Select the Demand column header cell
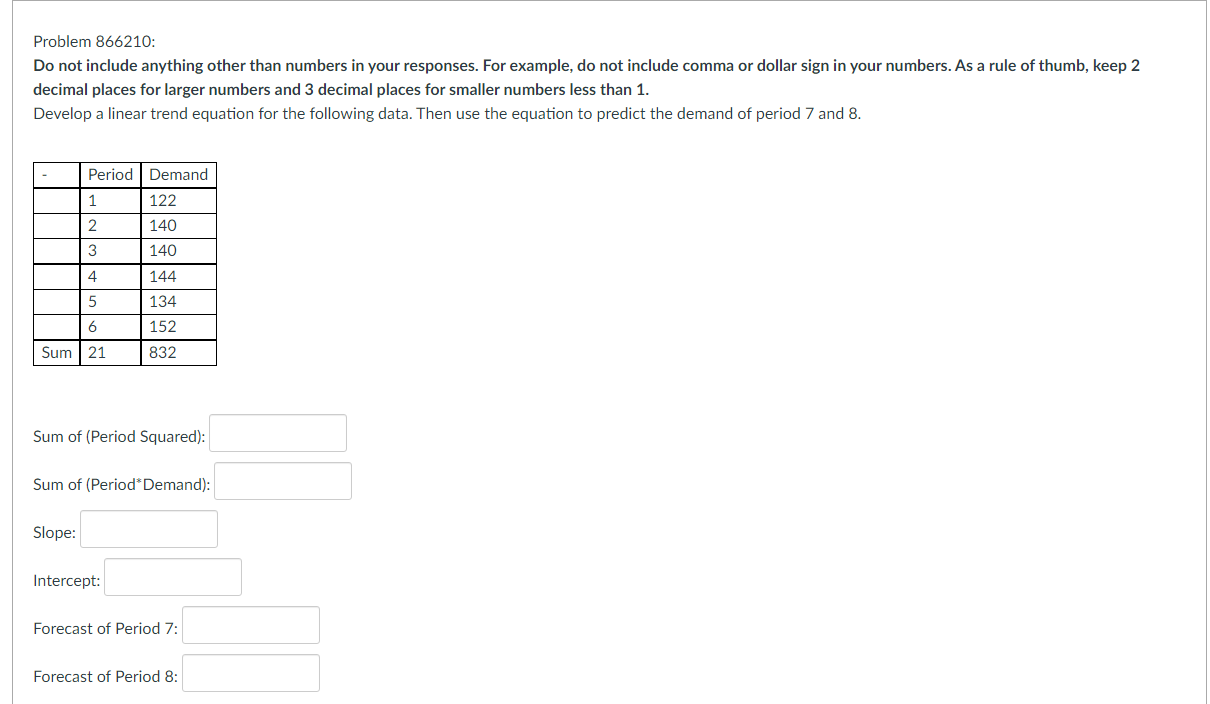Screen dimensions: 1210x704 click(178, 174)
